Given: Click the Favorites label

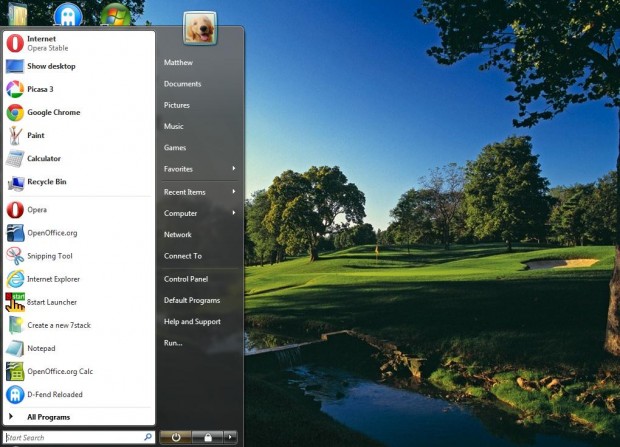Looking at the screenshot, I should pyautogui.click(x=178, y=169).
